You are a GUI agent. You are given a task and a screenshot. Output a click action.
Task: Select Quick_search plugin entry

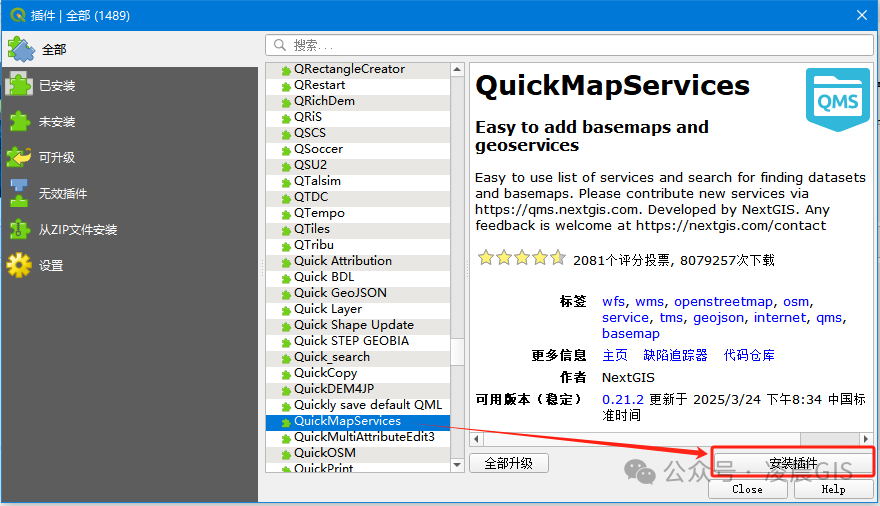pos(358,357)
